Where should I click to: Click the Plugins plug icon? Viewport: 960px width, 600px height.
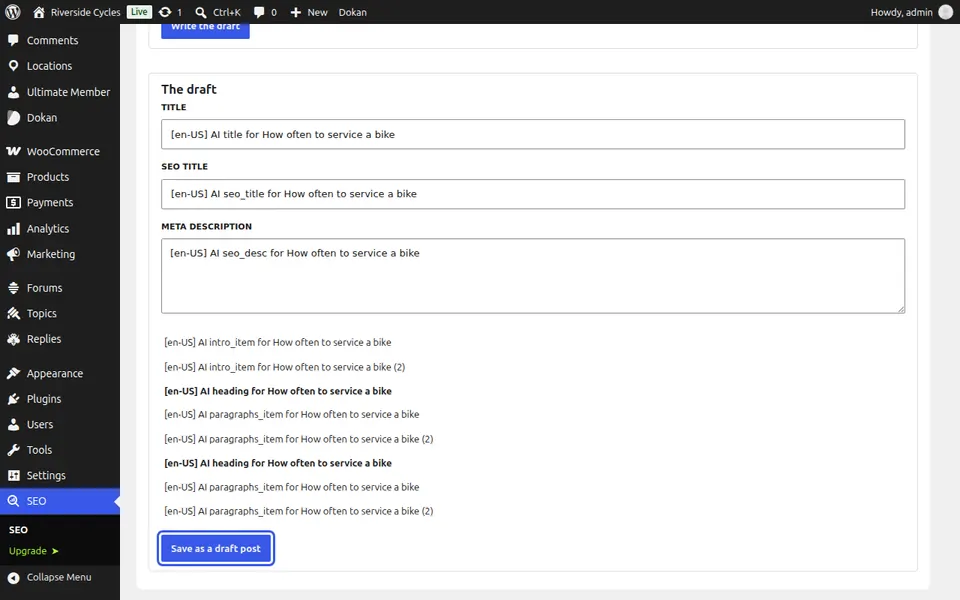(13, 399)
